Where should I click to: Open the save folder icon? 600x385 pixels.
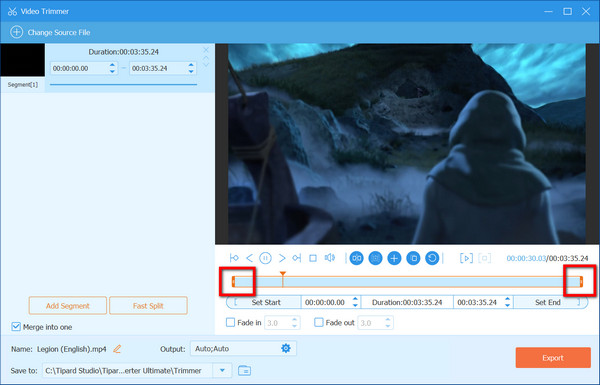tap(245, 370)
